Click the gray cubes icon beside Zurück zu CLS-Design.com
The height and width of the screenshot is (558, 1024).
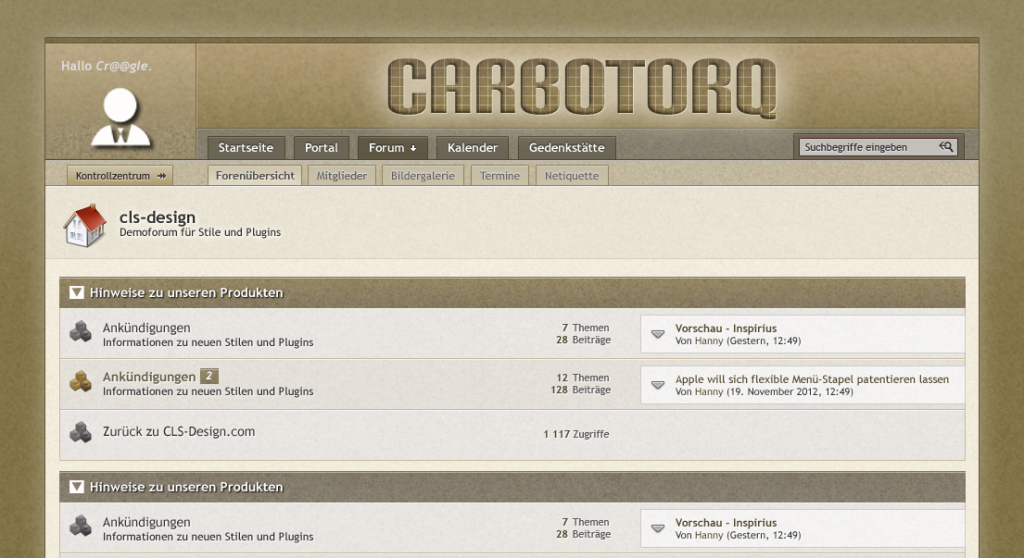click(x=80, y=433)
